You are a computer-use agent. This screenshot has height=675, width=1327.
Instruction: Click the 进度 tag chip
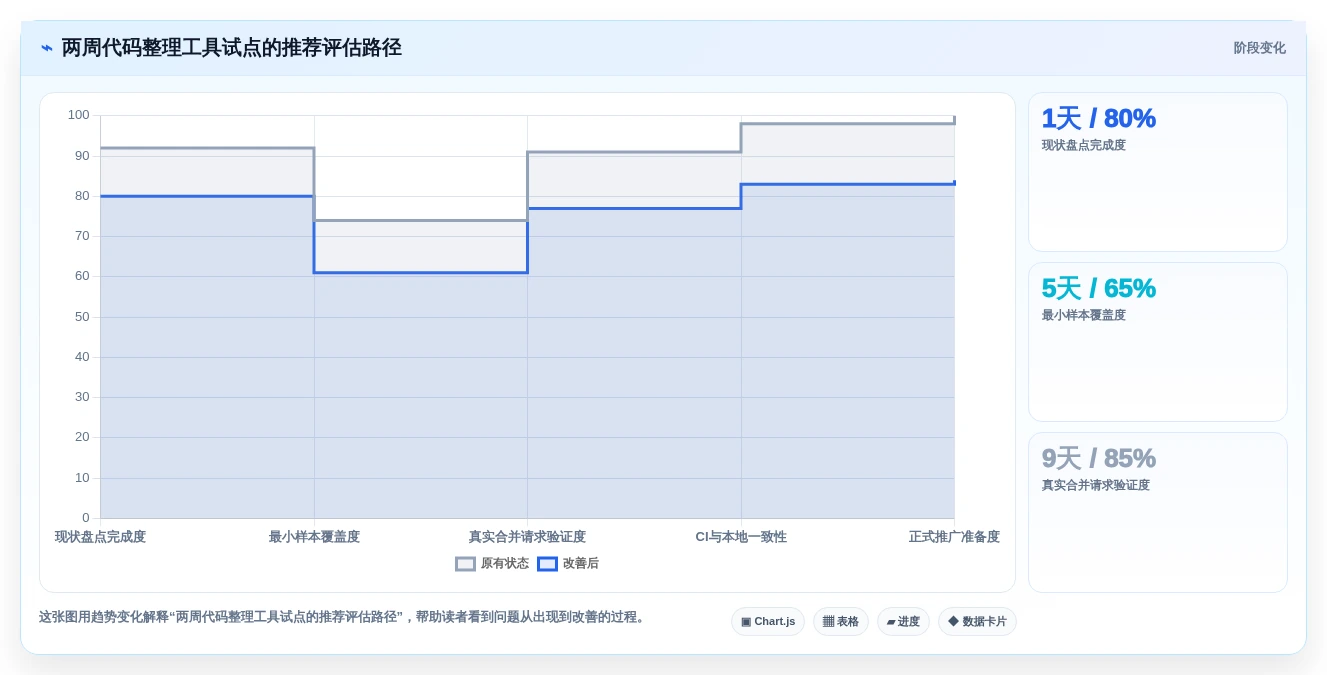coord(903,622)
